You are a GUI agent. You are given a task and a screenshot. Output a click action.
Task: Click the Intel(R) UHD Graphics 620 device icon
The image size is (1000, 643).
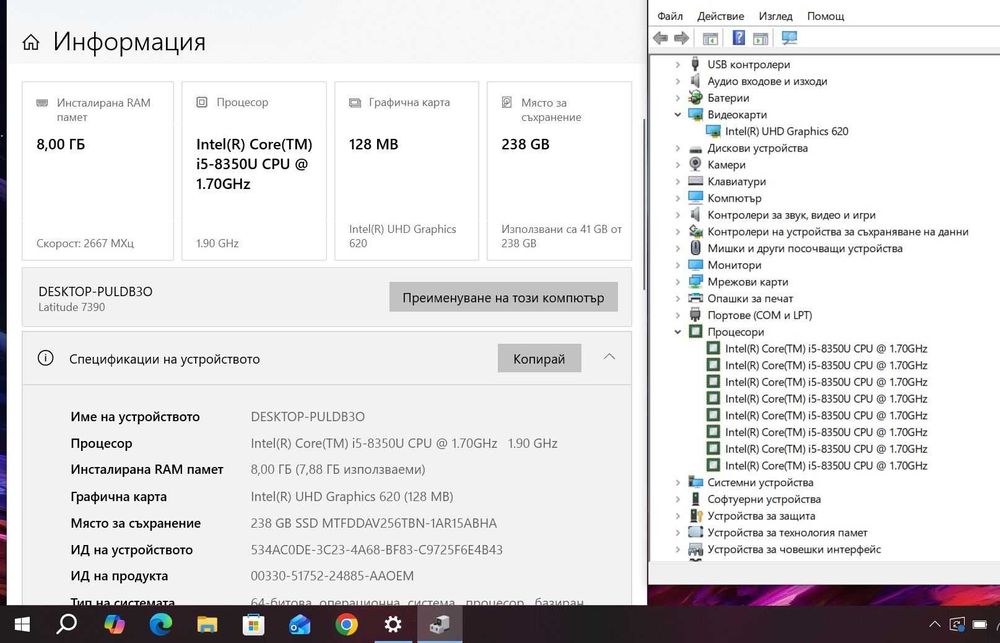coord(713,131)
